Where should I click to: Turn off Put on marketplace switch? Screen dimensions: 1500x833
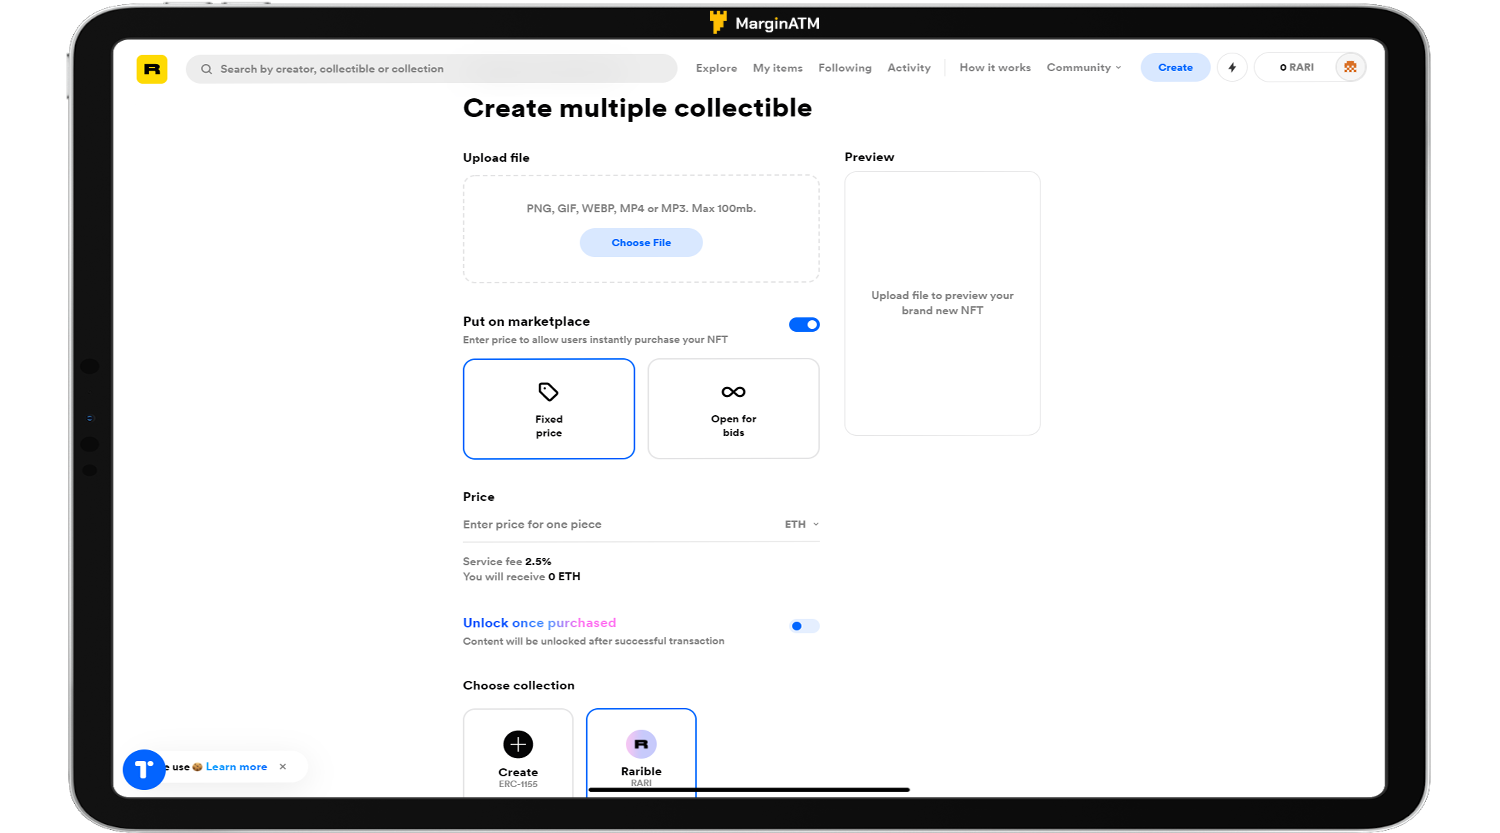tap(804, 324)
